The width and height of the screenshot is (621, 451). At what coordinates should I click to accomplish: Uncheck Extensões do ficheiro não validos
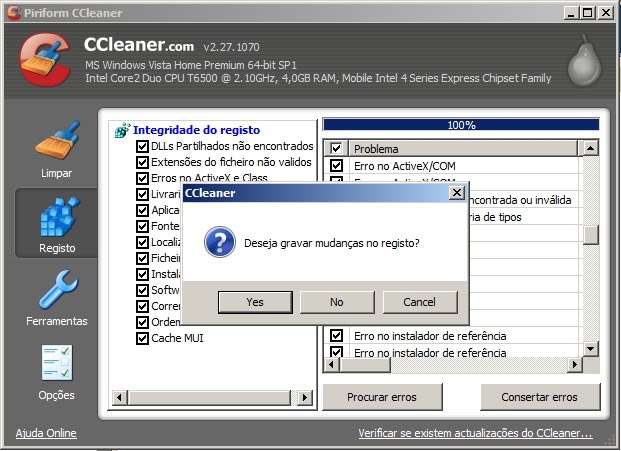(142, 162)
